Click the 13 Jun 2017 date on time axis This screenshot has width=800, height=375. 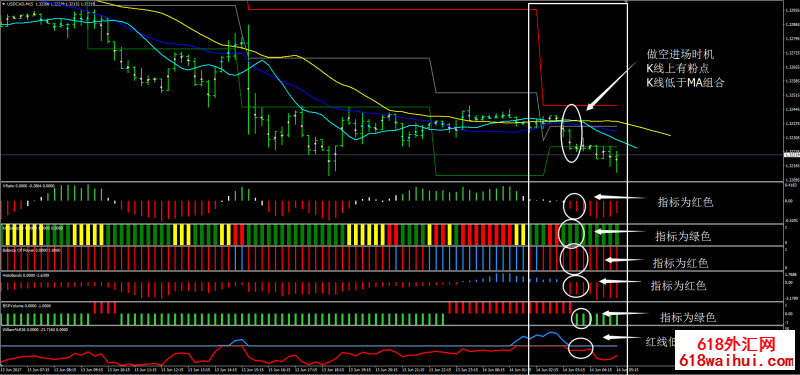coord(10,369)
